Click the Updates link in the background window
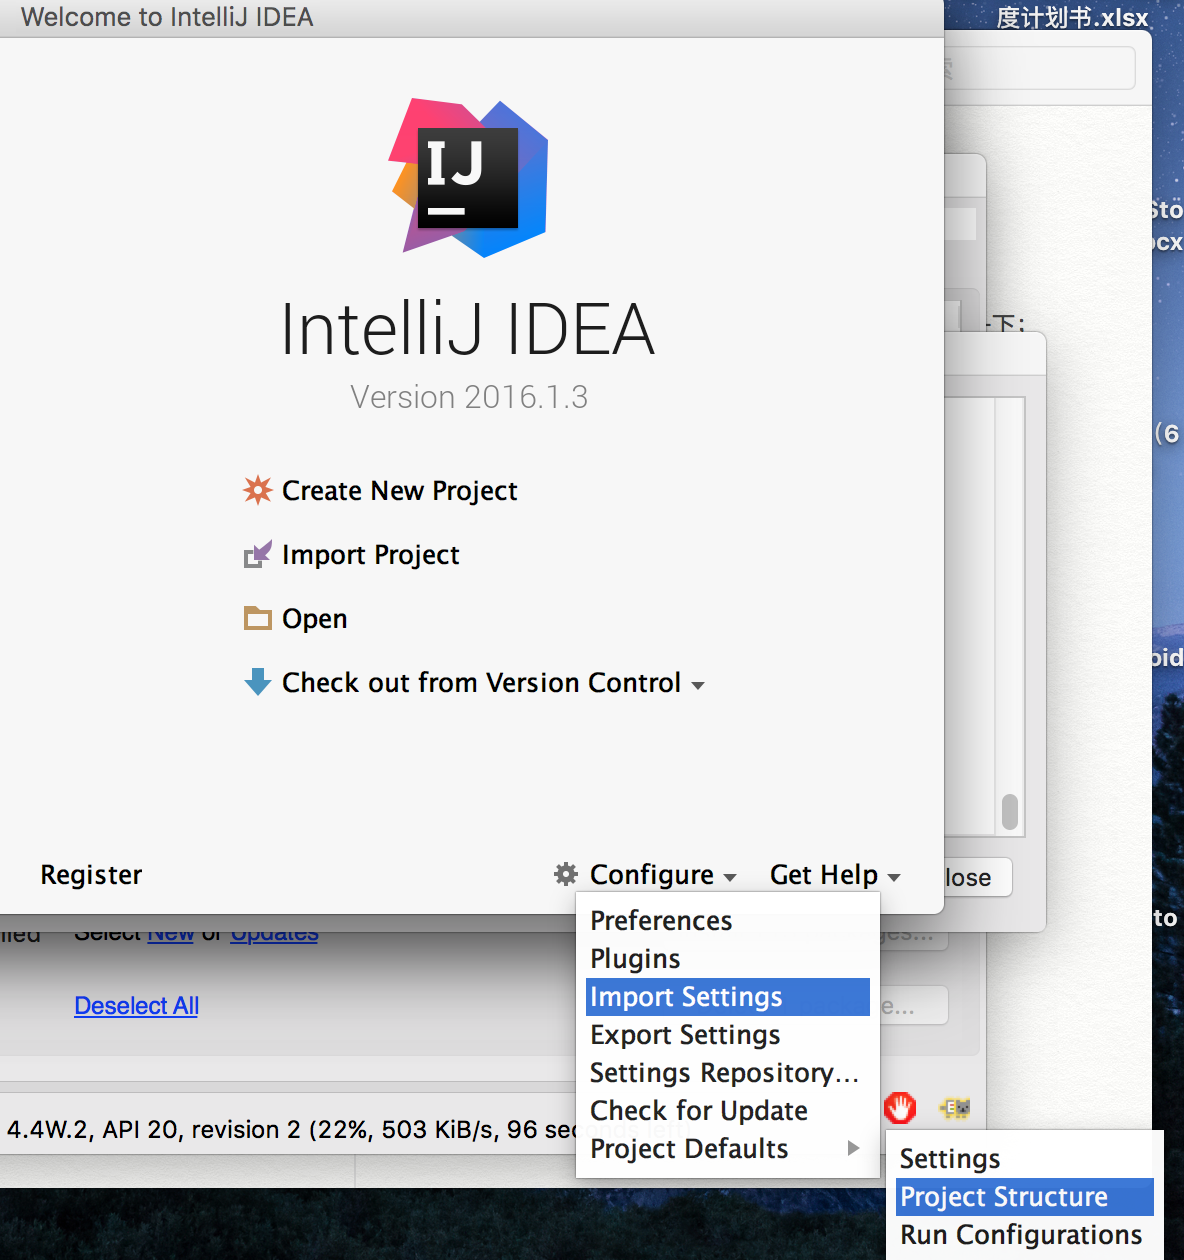The image size is (1184, 1260). (274, 935)
